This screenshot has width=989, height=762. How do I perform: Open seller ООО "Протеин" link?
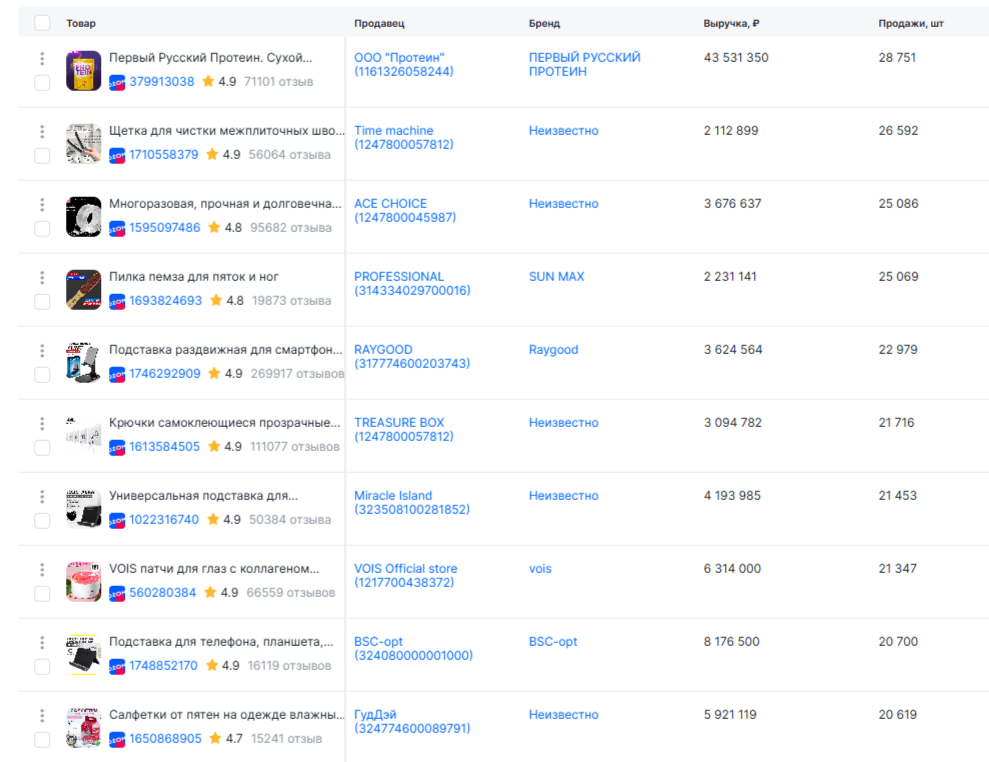404,64
